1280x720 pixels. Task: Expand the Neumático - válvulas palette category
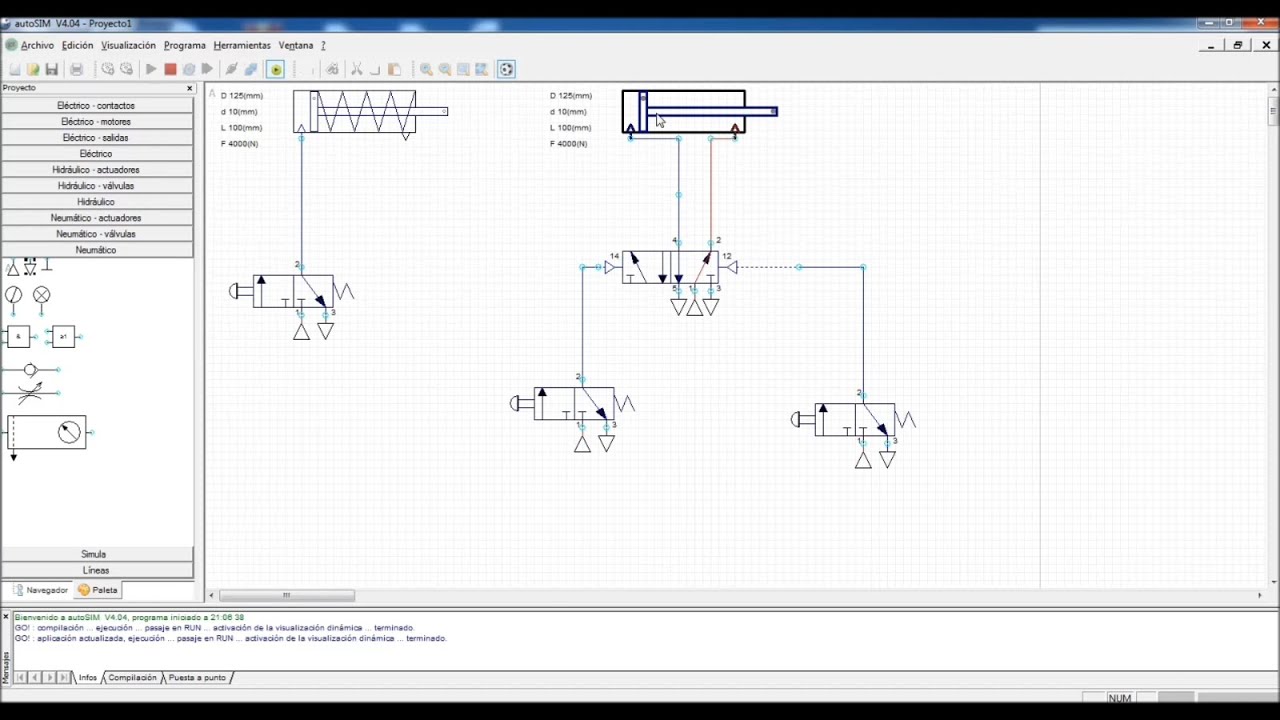pyautogui.click(x=97, y=233)
